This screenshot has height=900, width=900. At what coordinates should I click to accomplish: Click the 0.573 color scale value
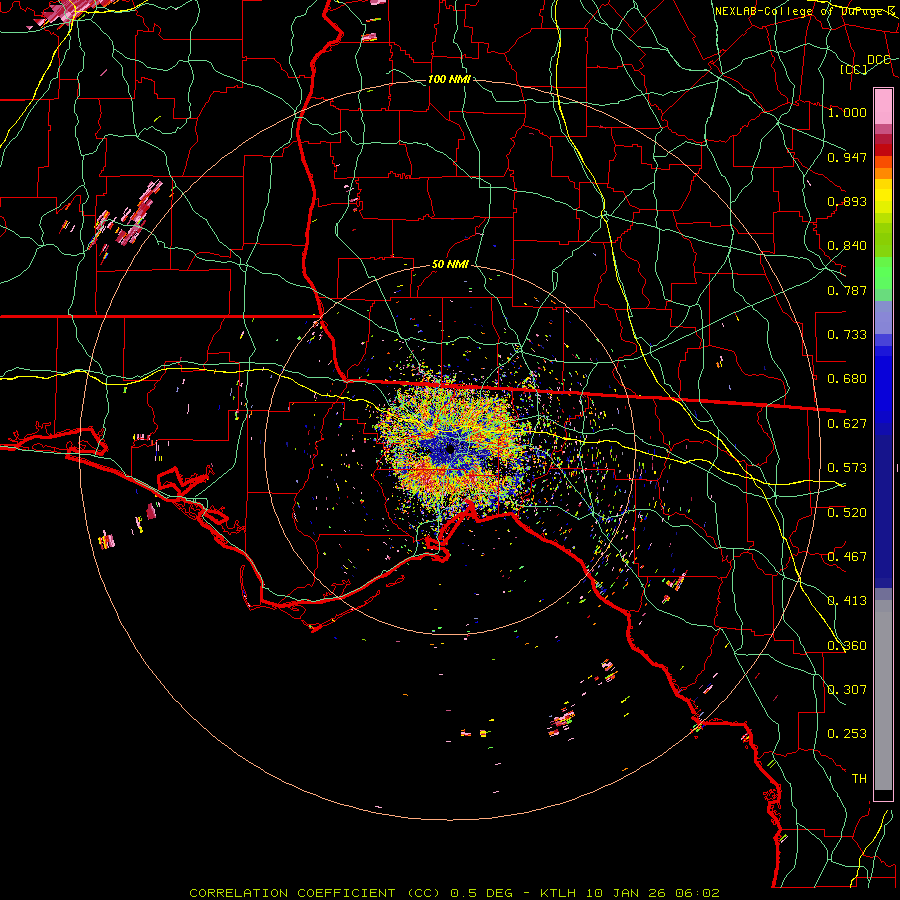pyautogui.click(x=847, y=468)
